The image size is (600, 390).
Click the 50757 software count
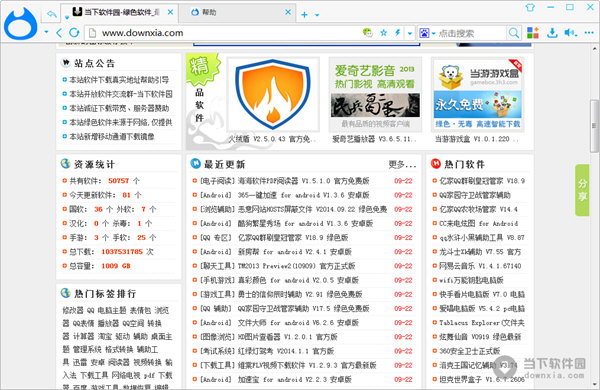(x=119, y=181)
